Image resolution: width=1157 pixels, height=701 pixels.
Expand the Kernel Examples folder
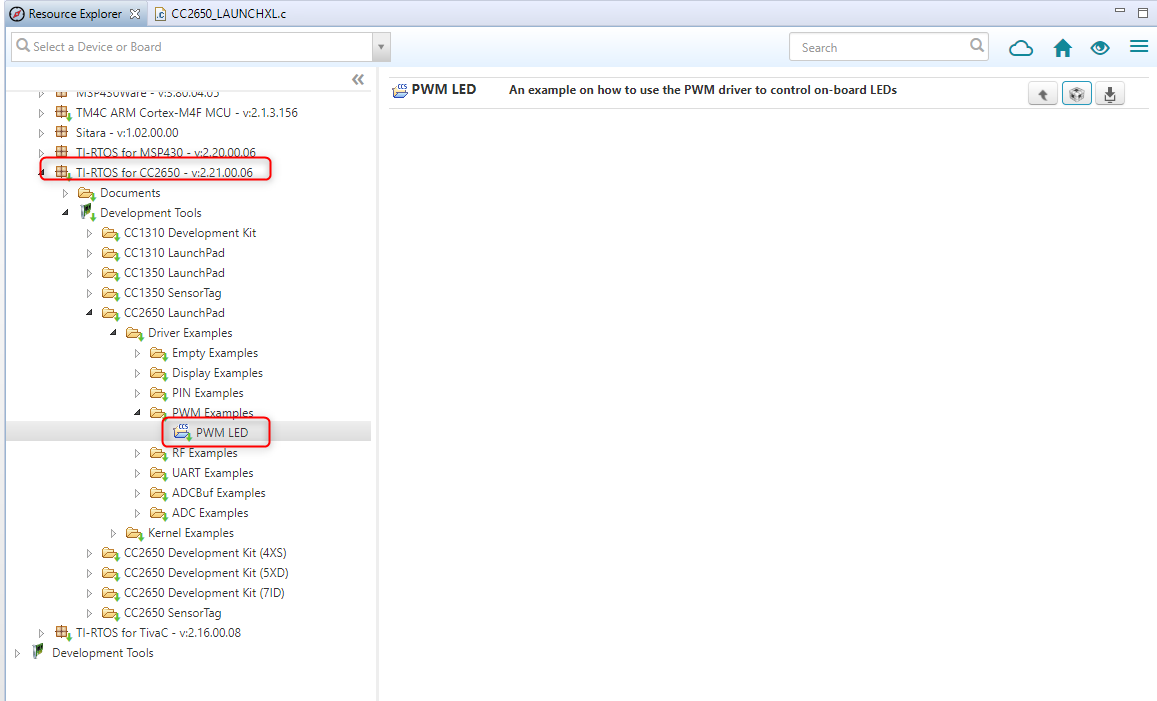113,533
